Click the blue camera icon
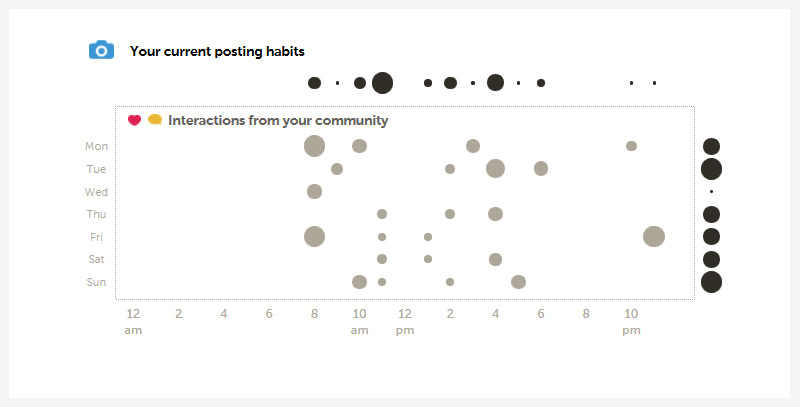This screenshot has height=407, width=800. [x=102, y=50]
